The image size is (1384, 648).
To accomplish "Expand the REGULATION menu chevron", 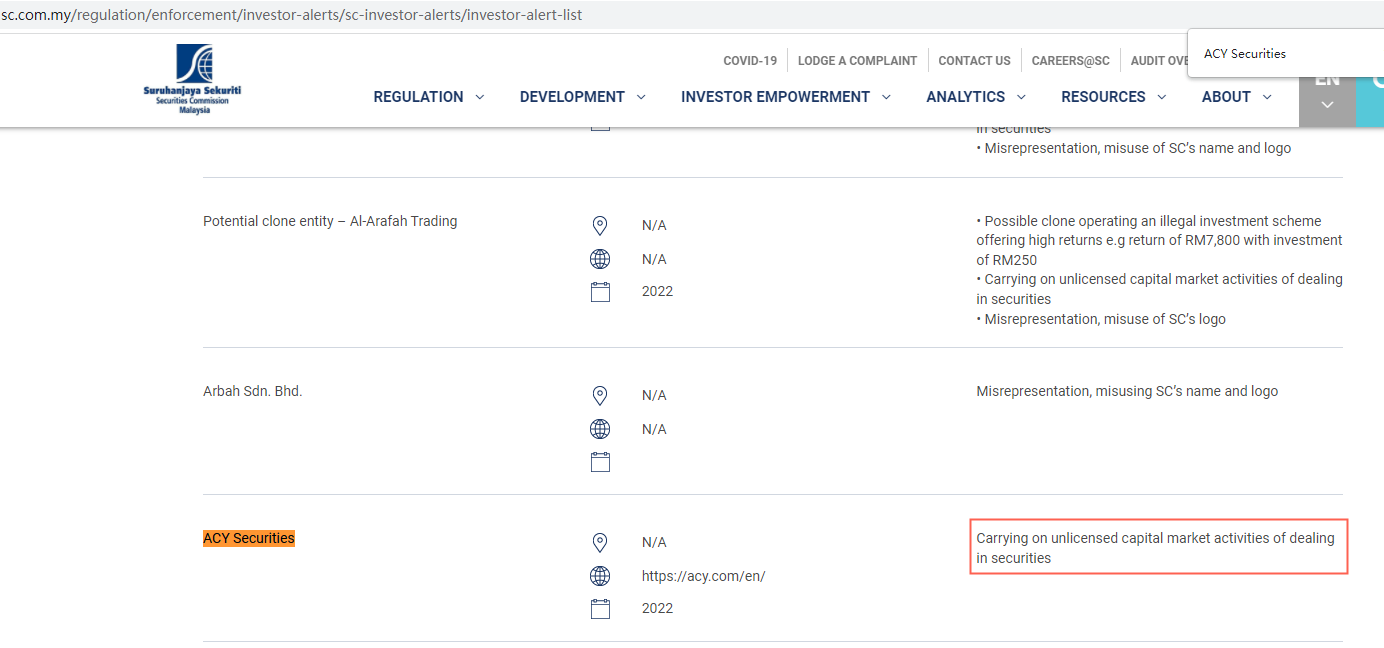I will tap(480, 97).
